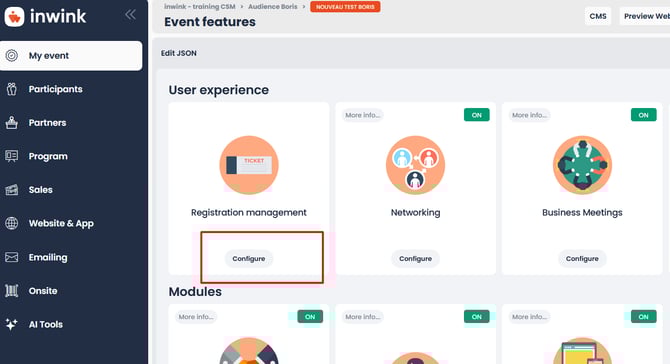
Task: Click the Program schedule icon
Action: 12,156
